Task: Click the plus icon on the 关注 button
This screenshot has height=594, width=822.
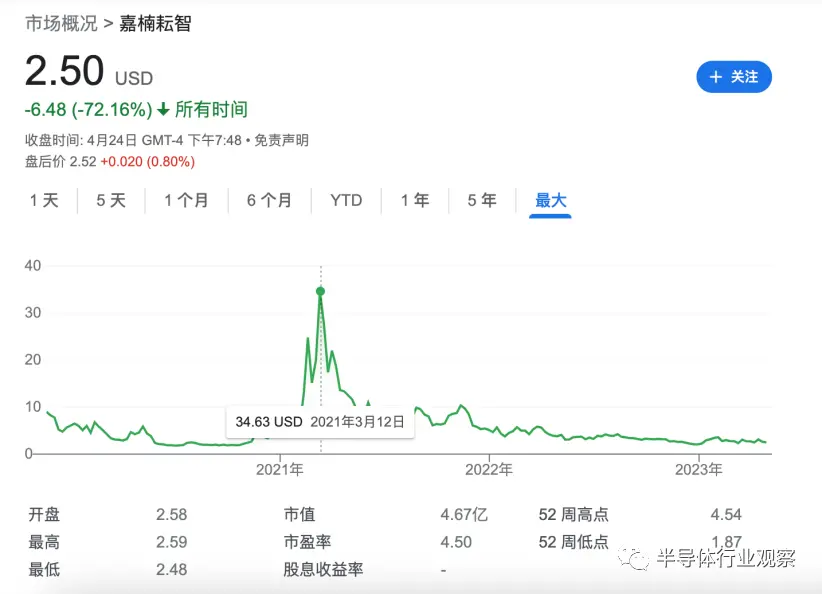Action: click(715, 77)
